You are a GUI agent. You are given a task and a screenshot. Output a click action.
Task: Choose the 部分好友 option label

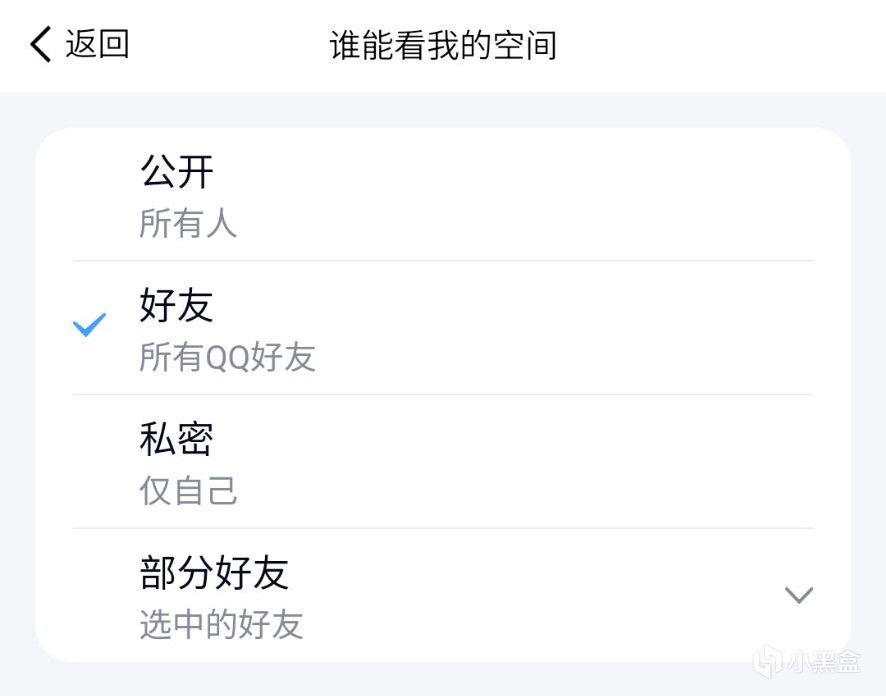pos(214,573)
